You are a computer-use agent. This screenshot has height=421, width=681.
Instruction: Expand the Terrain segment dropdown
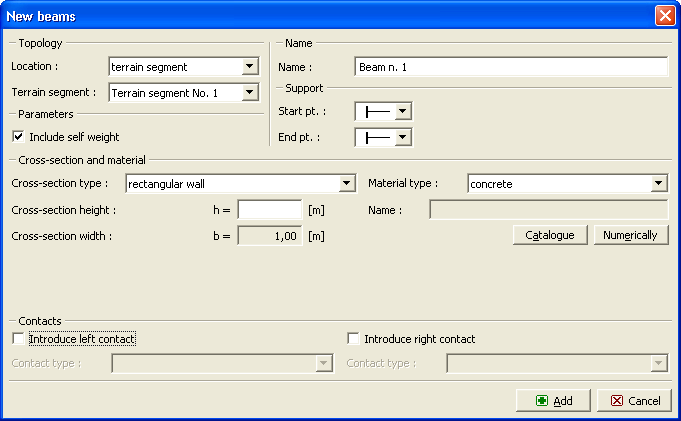pos(249,93)
